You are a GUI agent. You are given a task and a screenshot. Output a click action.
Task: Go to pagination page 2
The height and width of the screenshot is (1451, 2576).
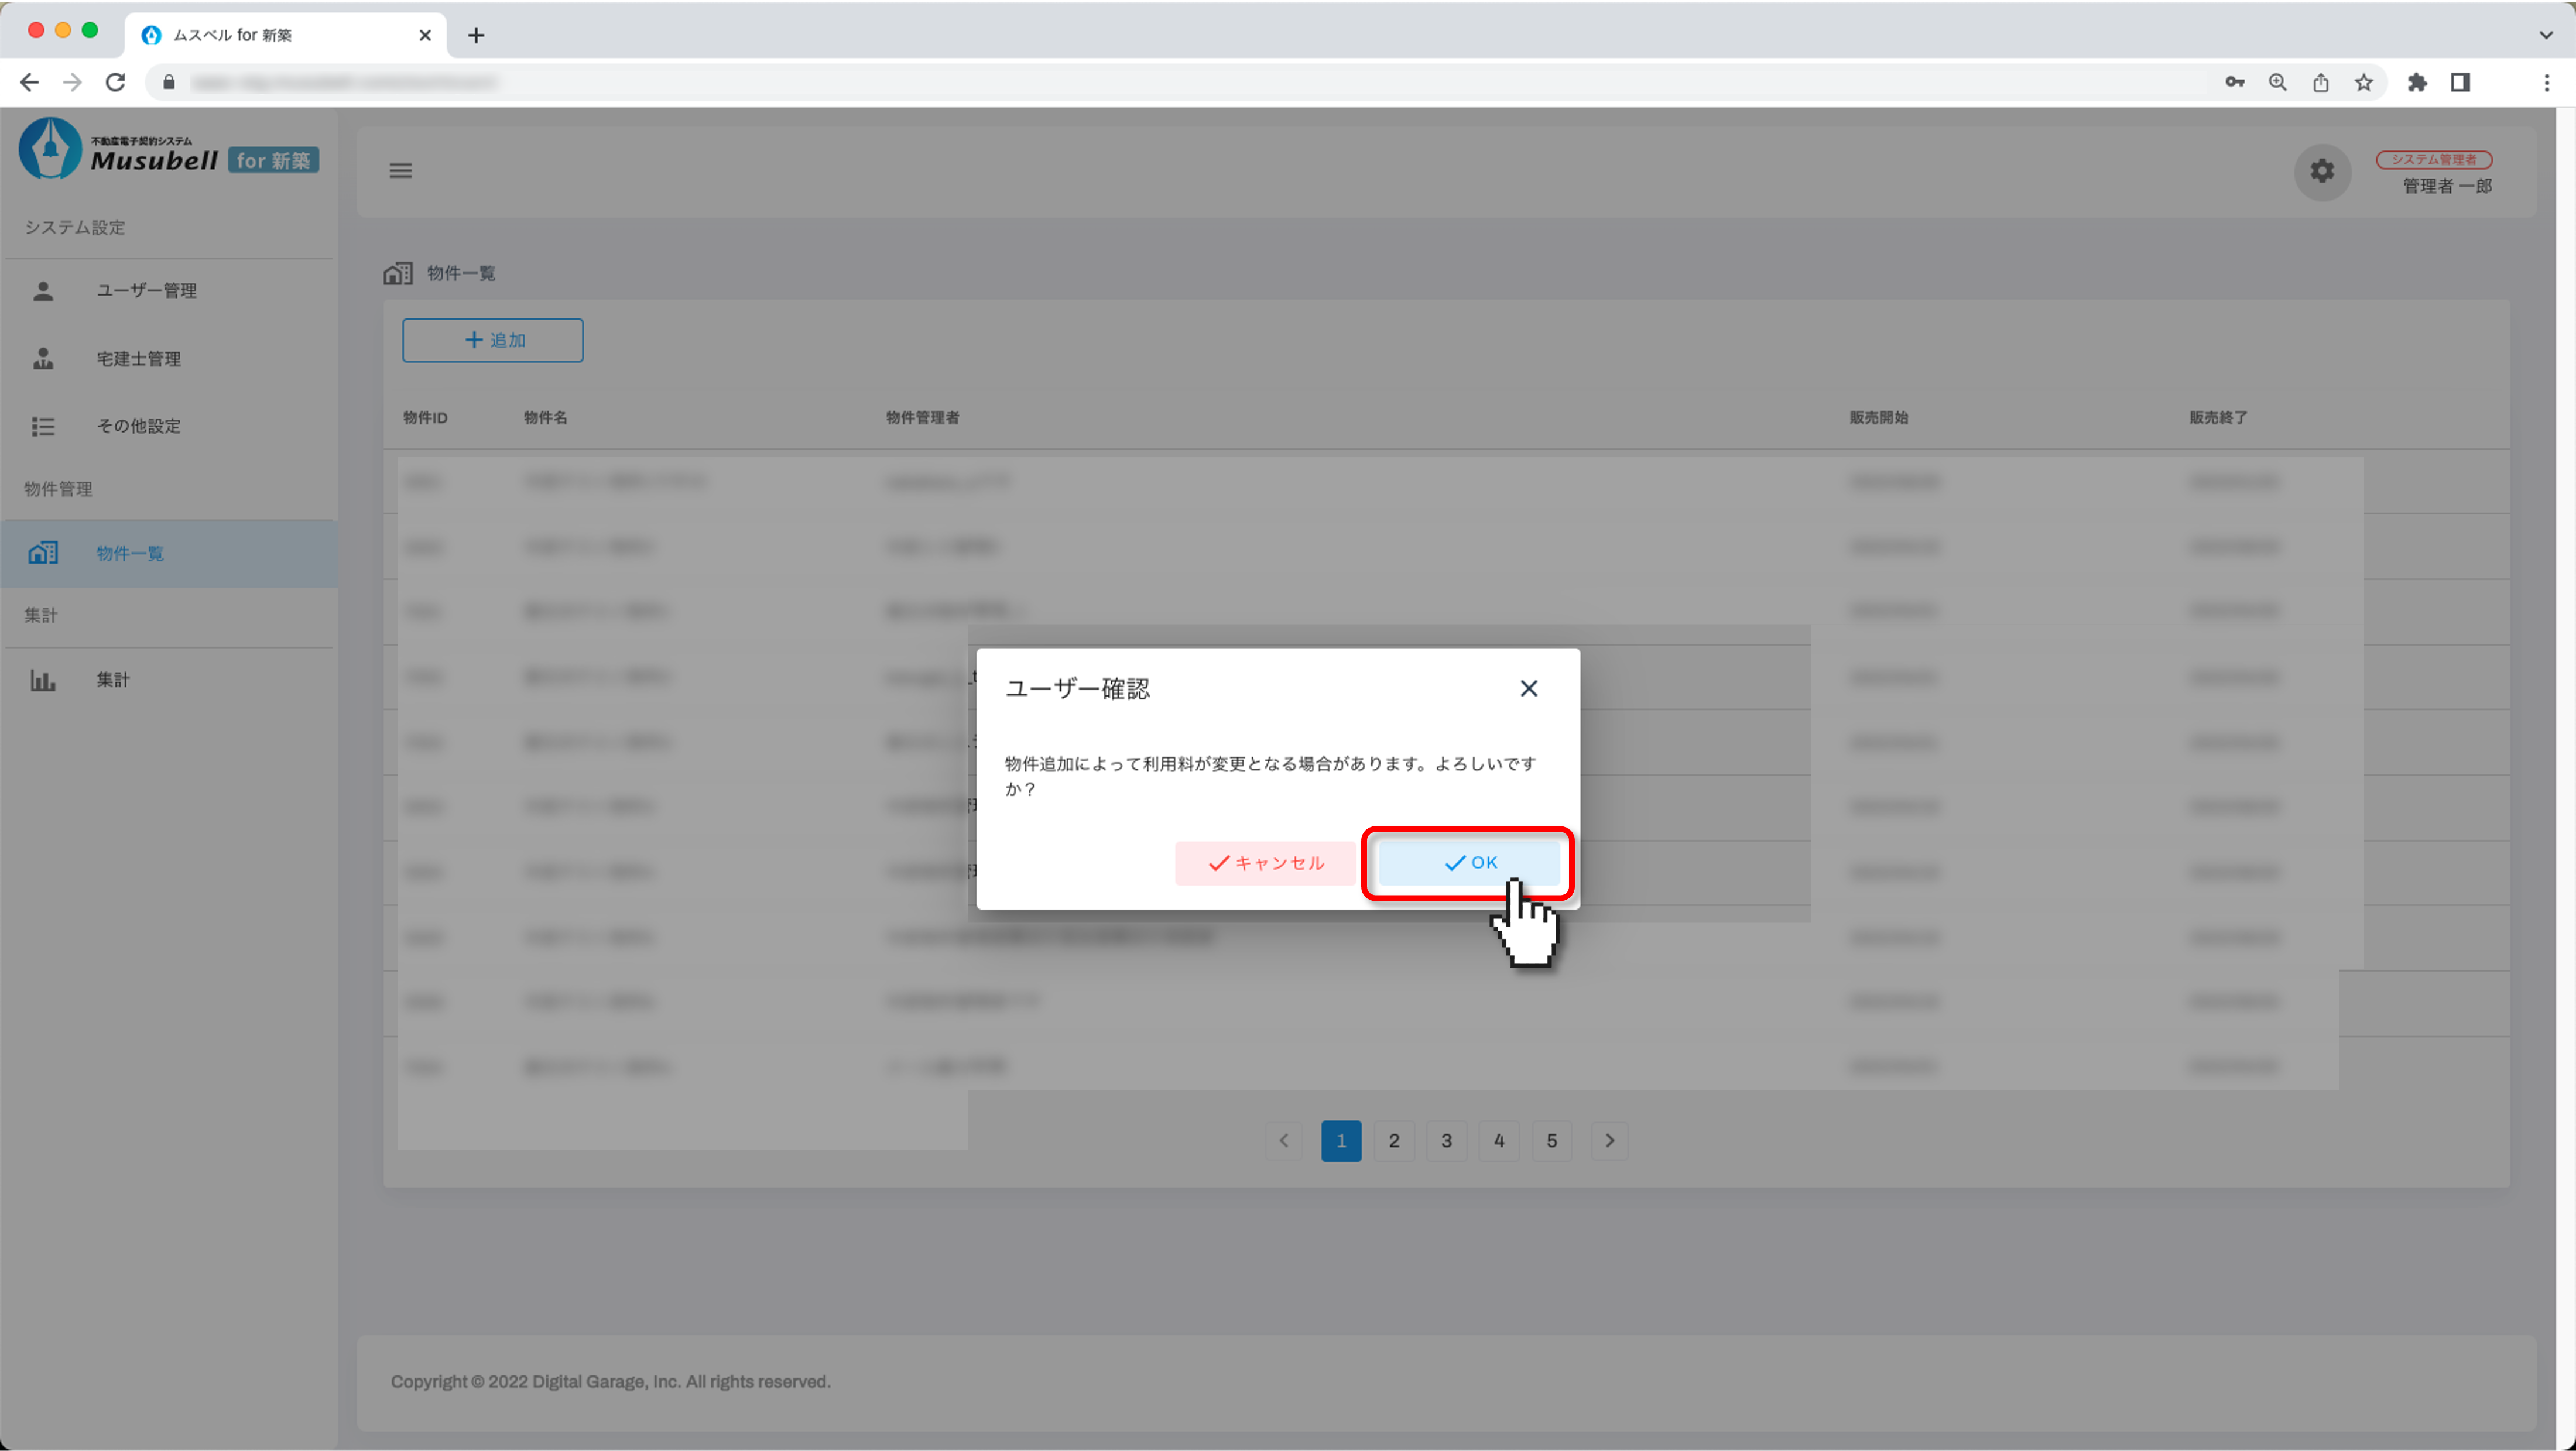tap(1394, 1141)
